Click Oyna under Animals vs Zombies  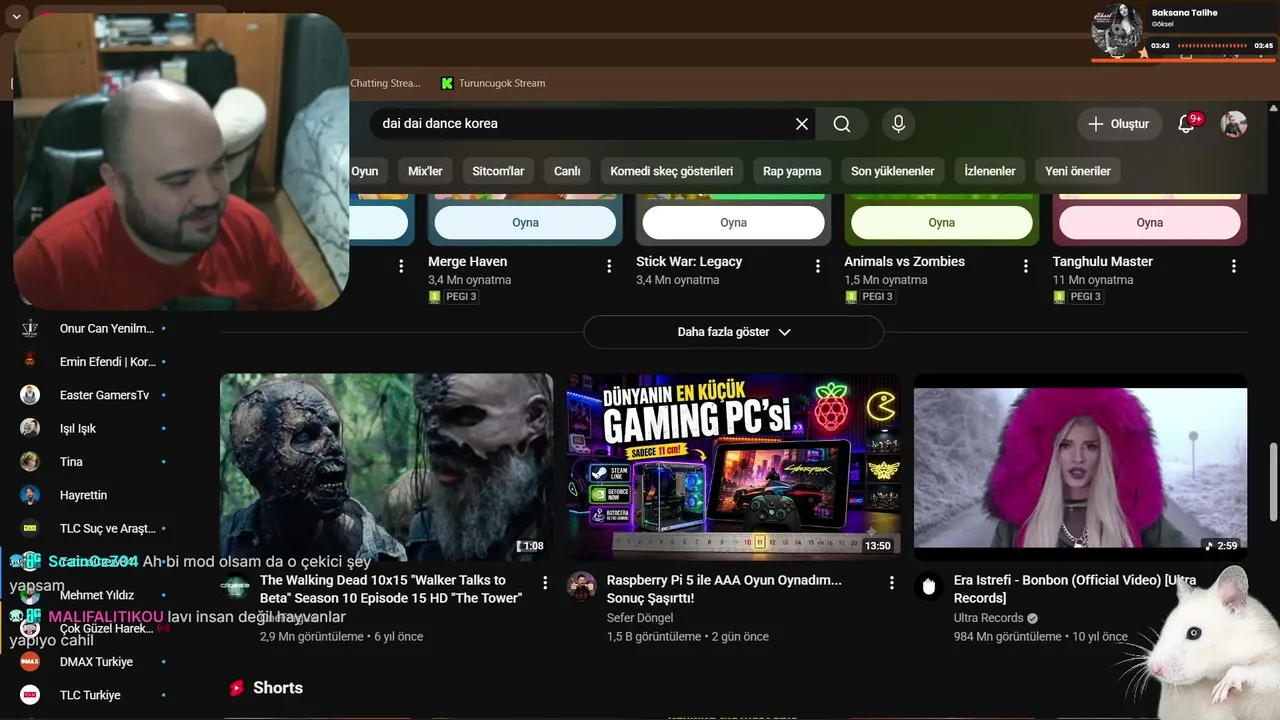[x=942, y=223]
